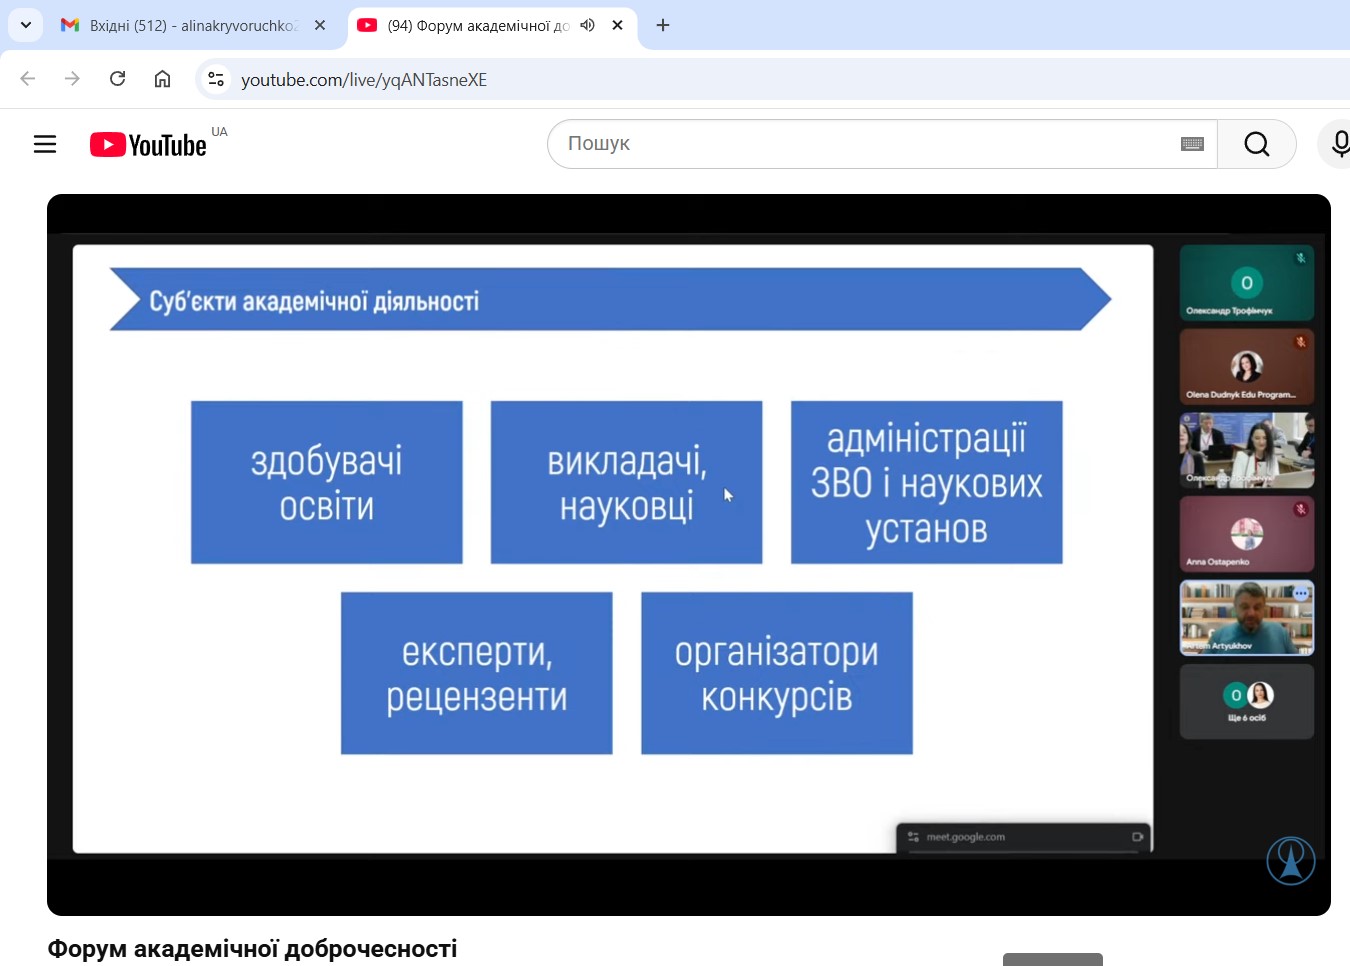Click the magnifying glass search button
Viewport: 1350px width, 966px height.
click(1256, 144)
